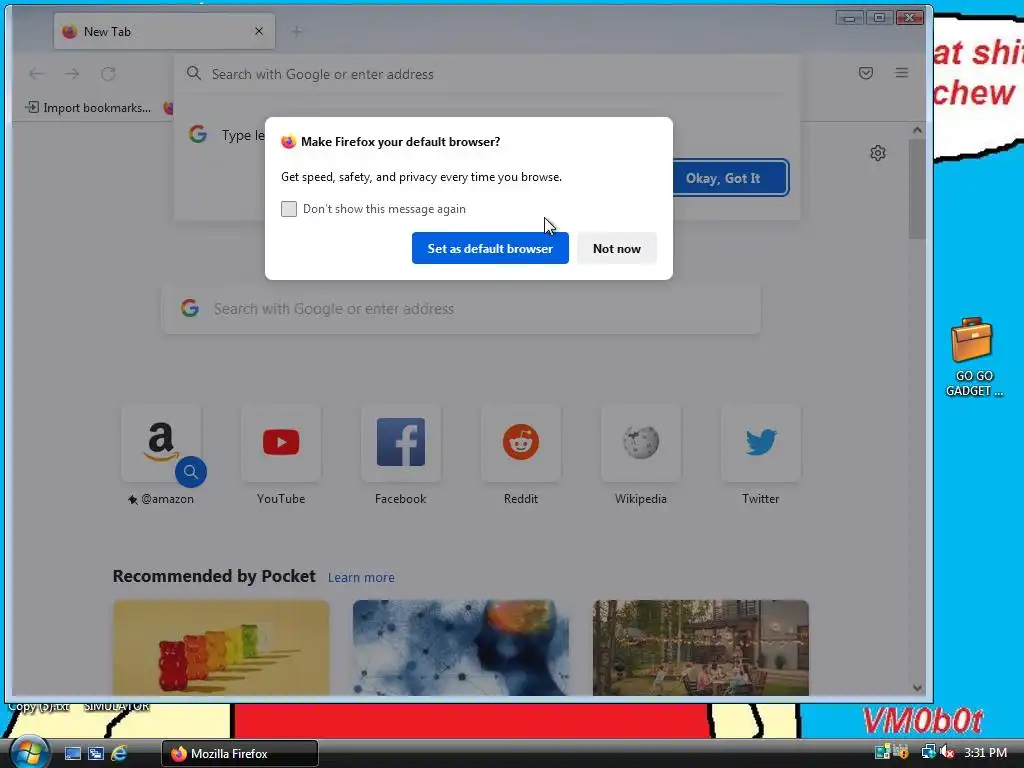Open the Firefox hamburger application menu
Image resolution: width=1024 pixels, height=768 pixels.
[x=902, y=73]
